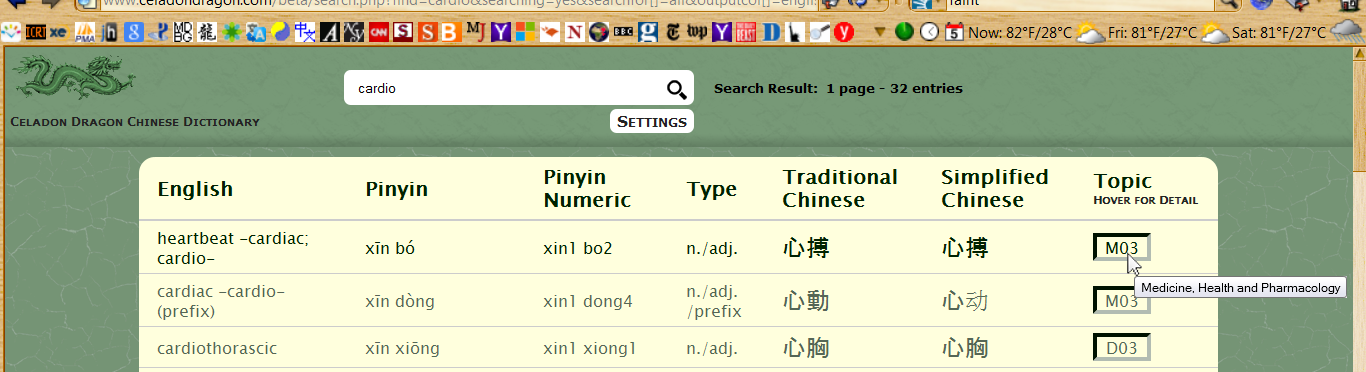
Task: Click the MDBG dictionary bookmark
Action: point(183,32)
